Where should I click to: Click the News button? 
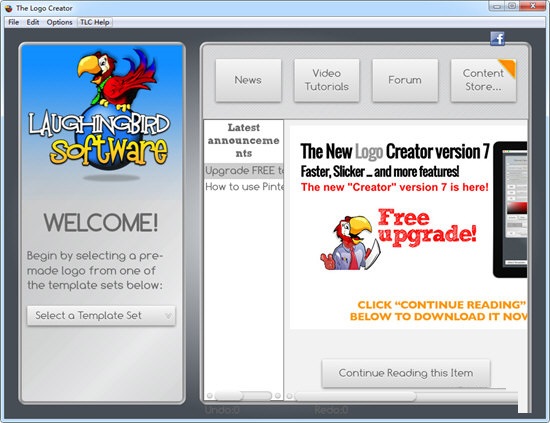pyautogui.click(x=248, y=80)
